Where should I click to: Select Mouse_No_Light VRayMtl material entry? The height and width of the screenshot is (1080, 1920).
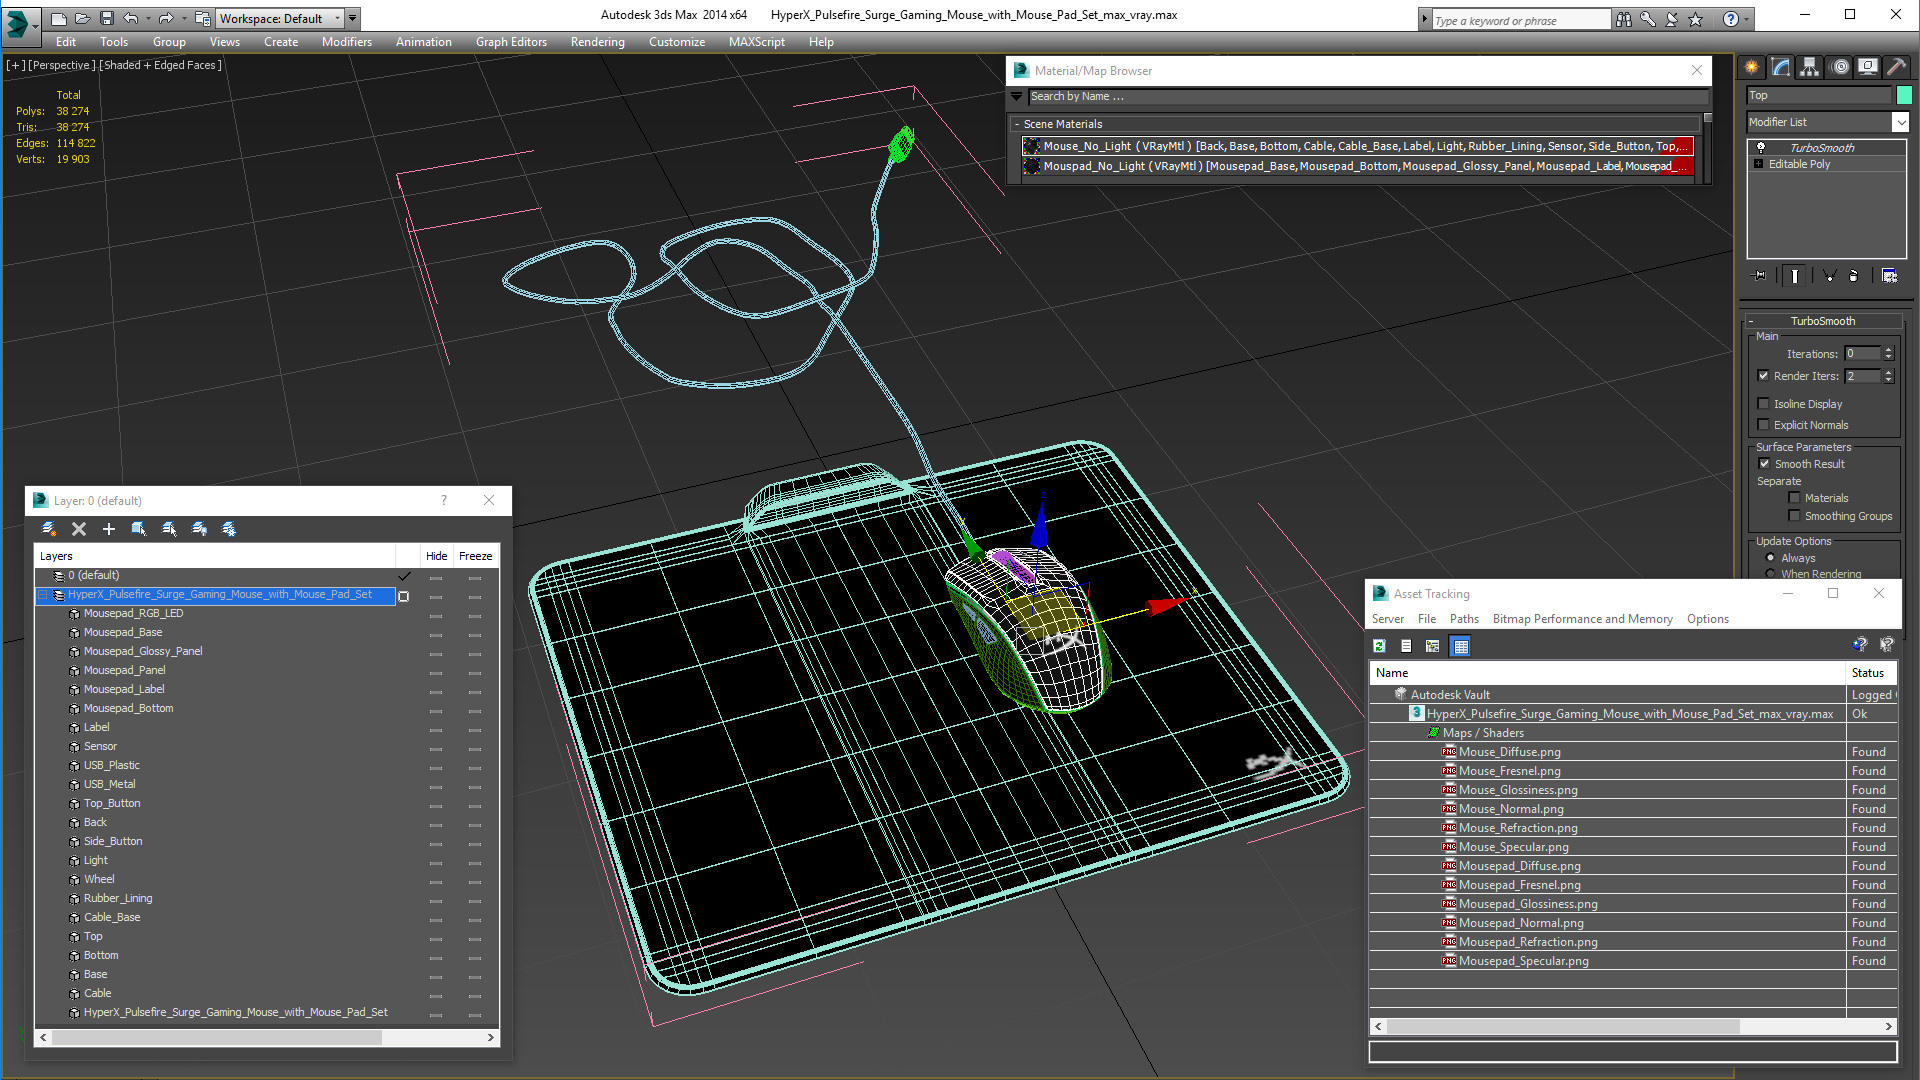1358,146
